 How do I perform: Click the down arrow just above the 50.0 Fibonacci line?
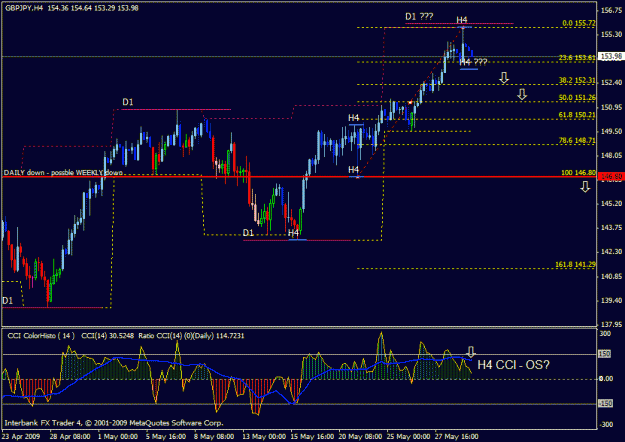point(522,94)
